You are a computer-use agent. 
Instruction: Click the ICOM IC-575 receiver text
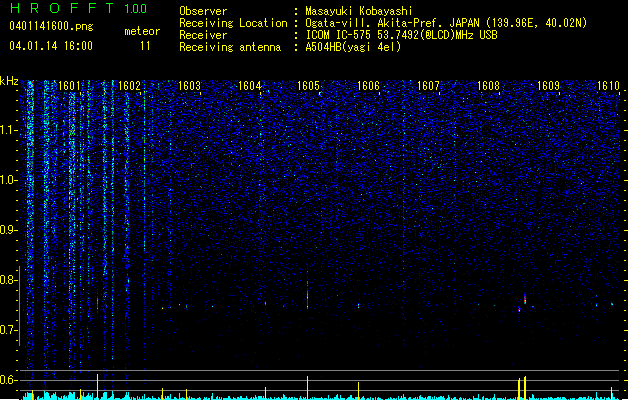401,35
